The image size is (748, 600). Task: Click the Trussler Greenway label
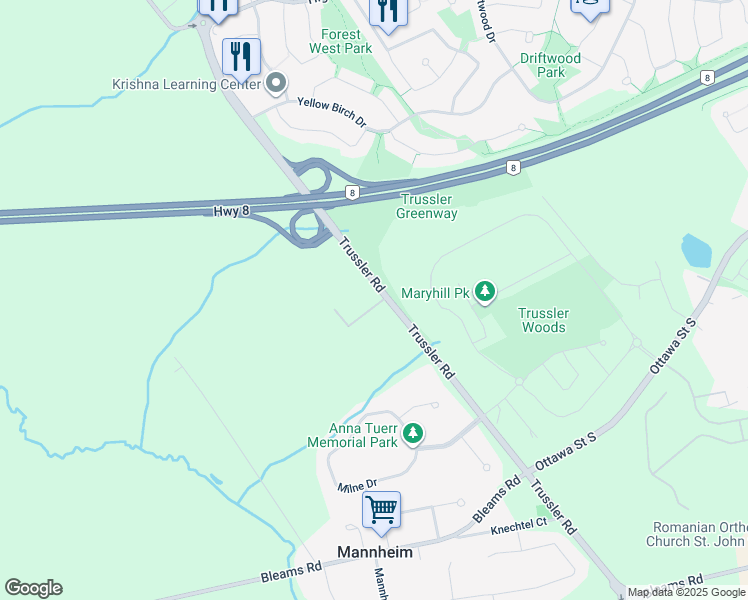[426, 206]
